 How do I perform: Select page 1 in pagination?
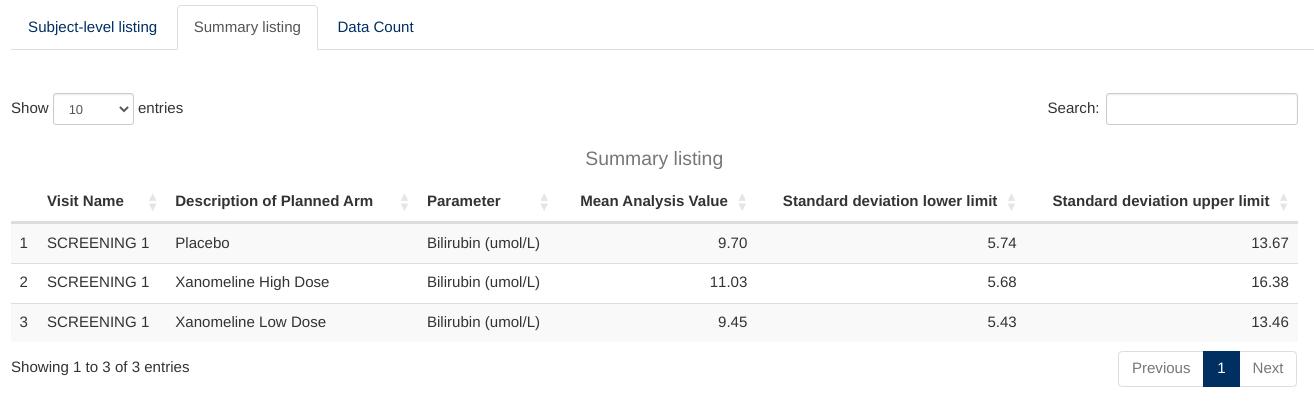pyautogui.click(x=1221, y=368)
